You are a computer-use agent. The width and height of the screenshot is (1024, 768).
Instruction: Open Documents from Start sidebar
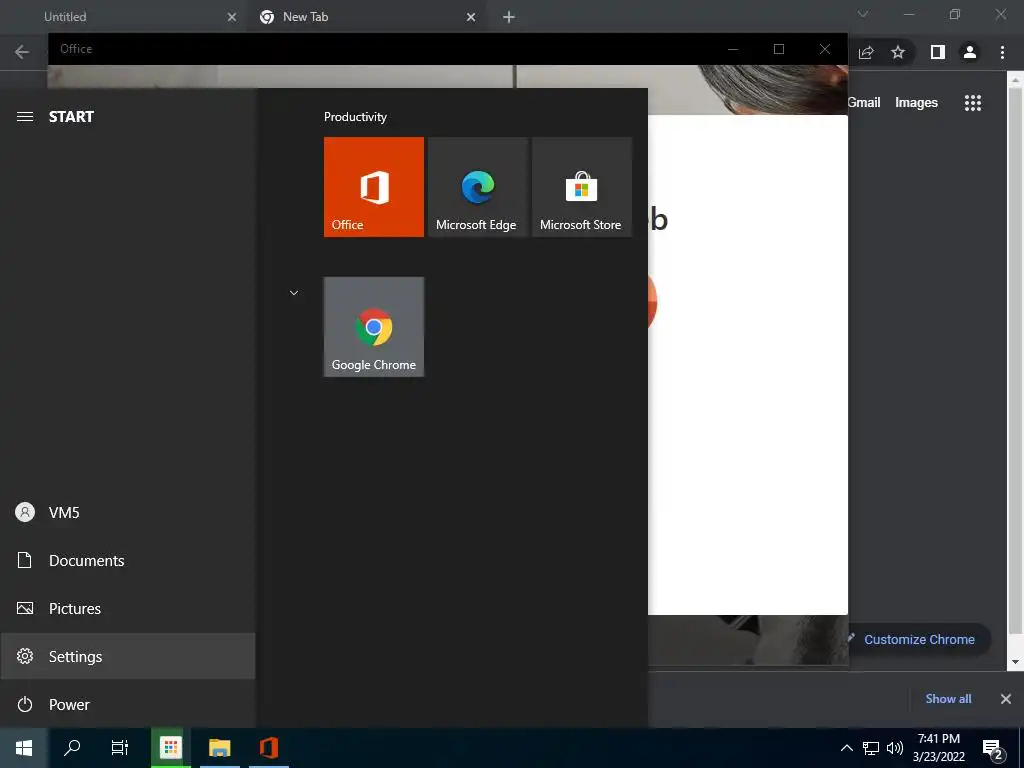click(x=128, y=560)
